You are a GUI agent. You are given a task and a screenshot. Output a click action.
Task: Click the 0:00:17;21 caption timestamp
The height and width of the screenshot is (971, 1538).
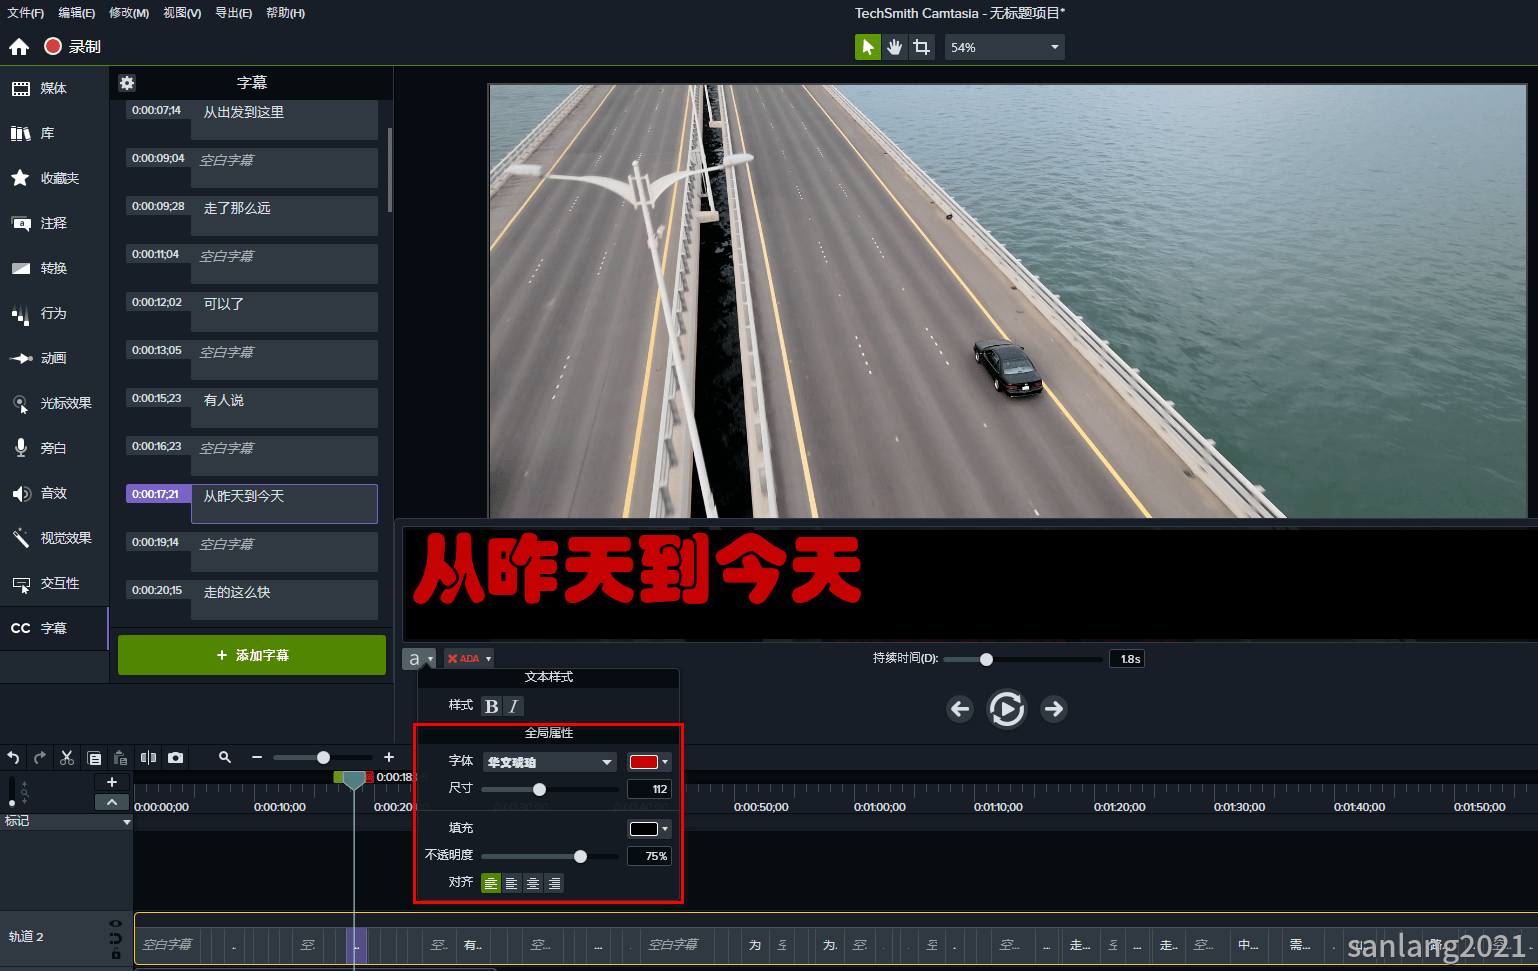tap(157, 494)
